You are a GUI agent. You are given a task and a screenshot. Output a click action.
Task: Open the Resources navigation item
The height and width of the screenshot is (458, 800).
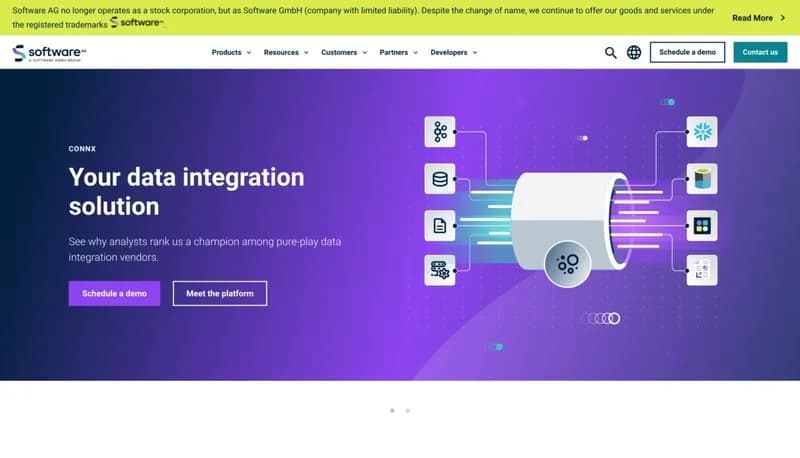[x=281, y=53]
